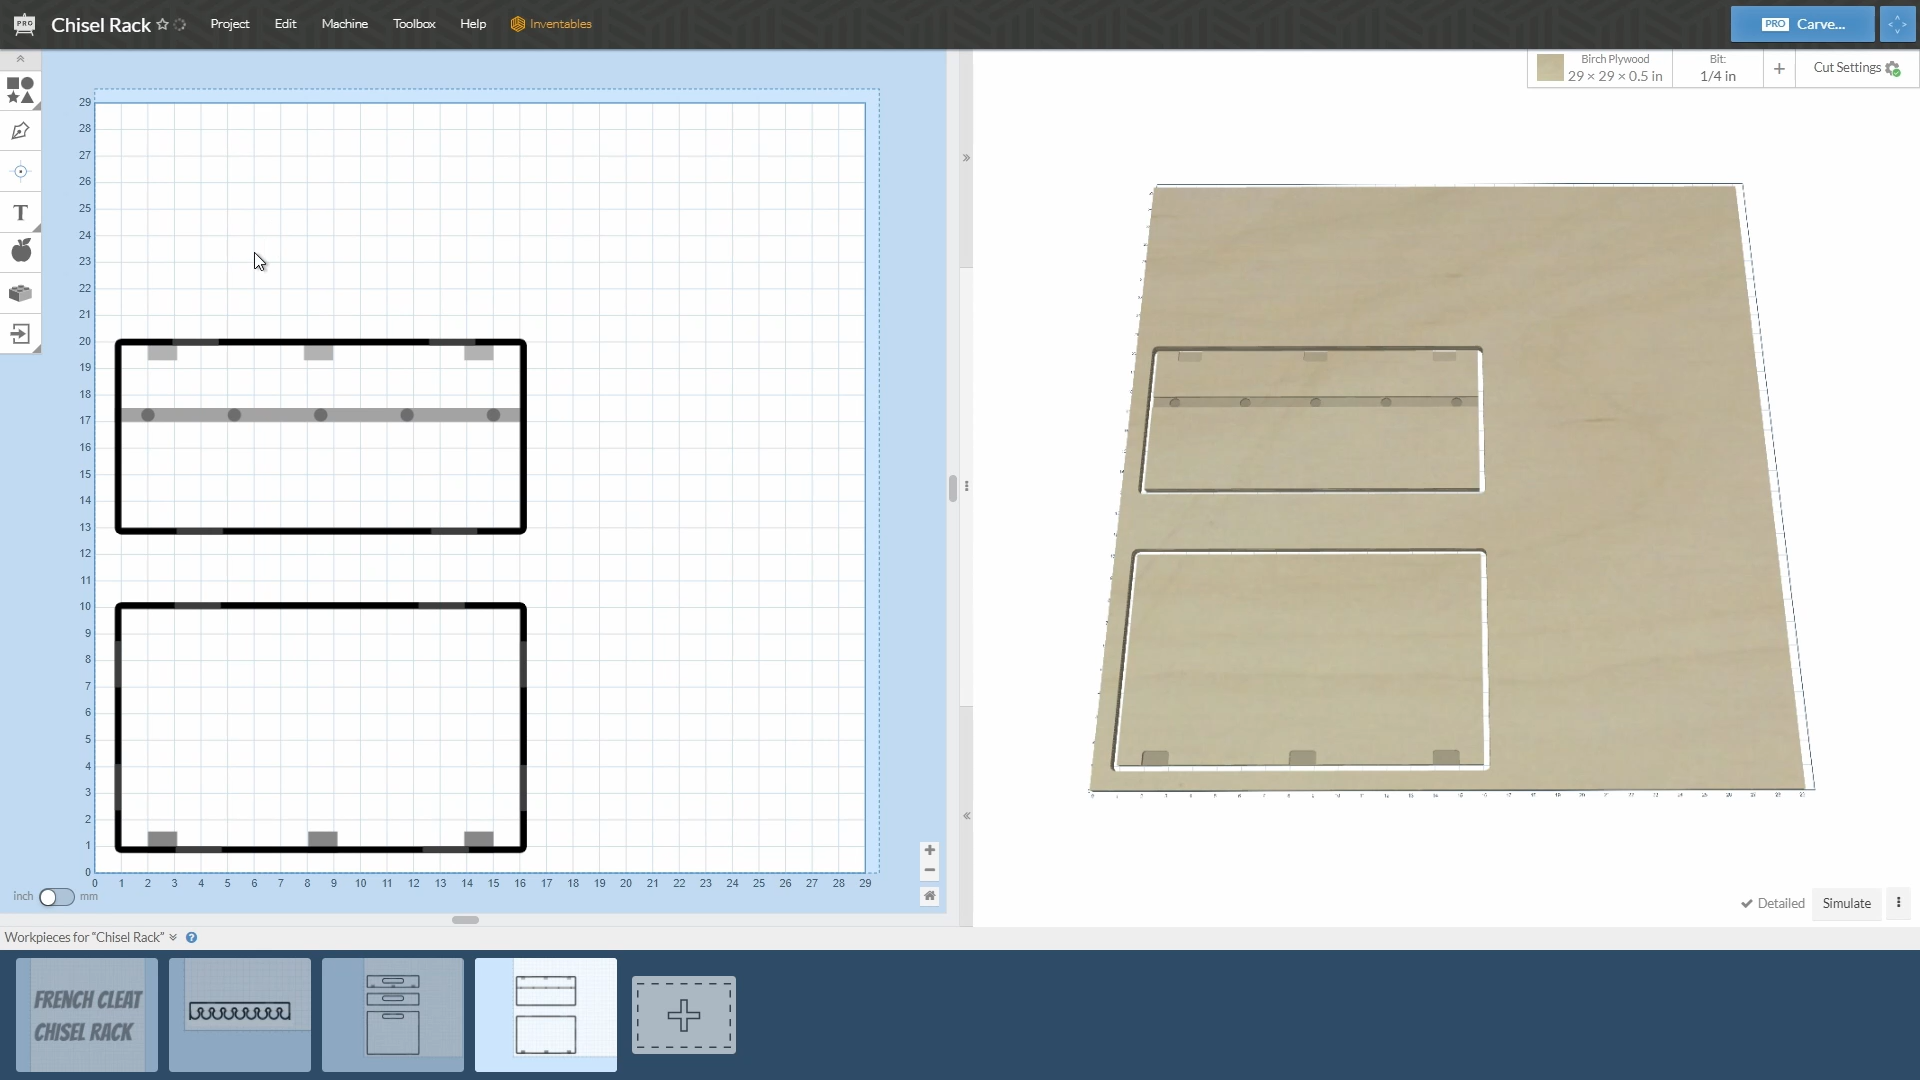Open the Toolbox menu
1920x1080 pixels.
[414, 24]
